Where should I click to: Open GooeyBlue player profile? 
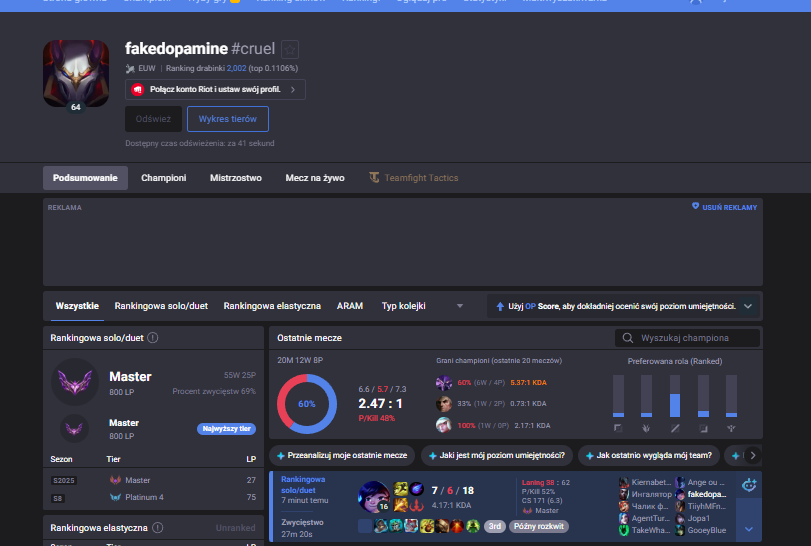pos(707,530)
